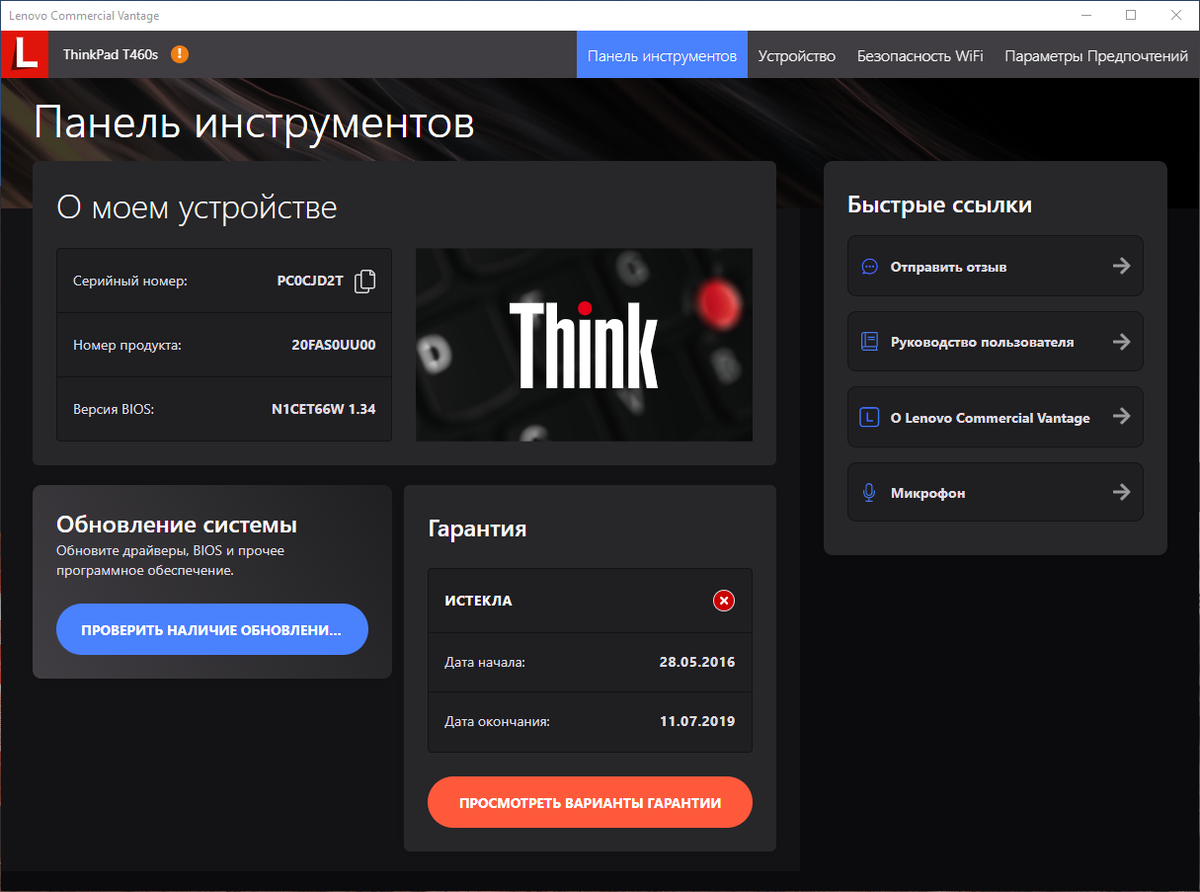
Task: Click the user guide book icon
Action: click(x=869, y=342)
